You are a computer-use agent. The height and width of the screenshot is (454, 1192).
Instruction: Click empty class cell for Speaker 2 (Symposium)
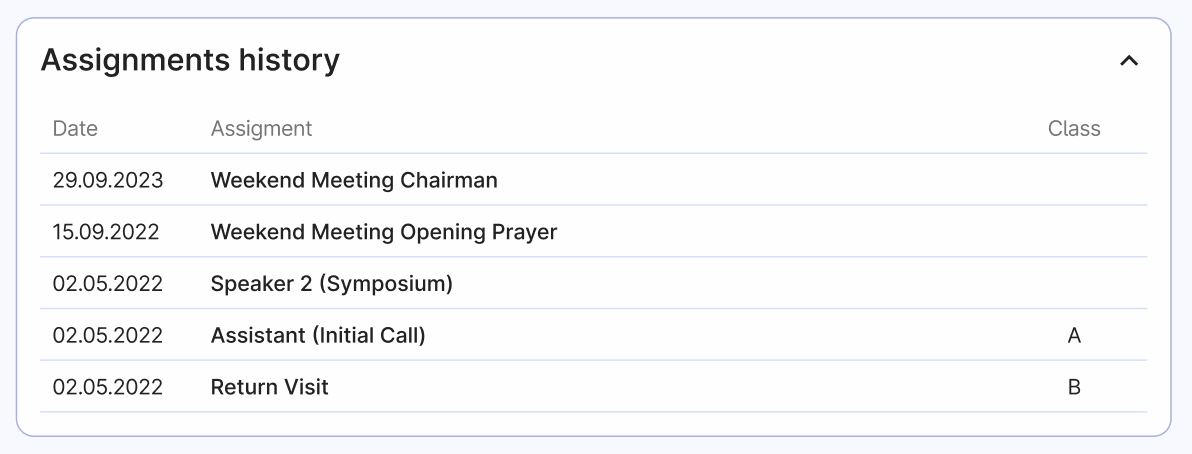[1074, 285]
